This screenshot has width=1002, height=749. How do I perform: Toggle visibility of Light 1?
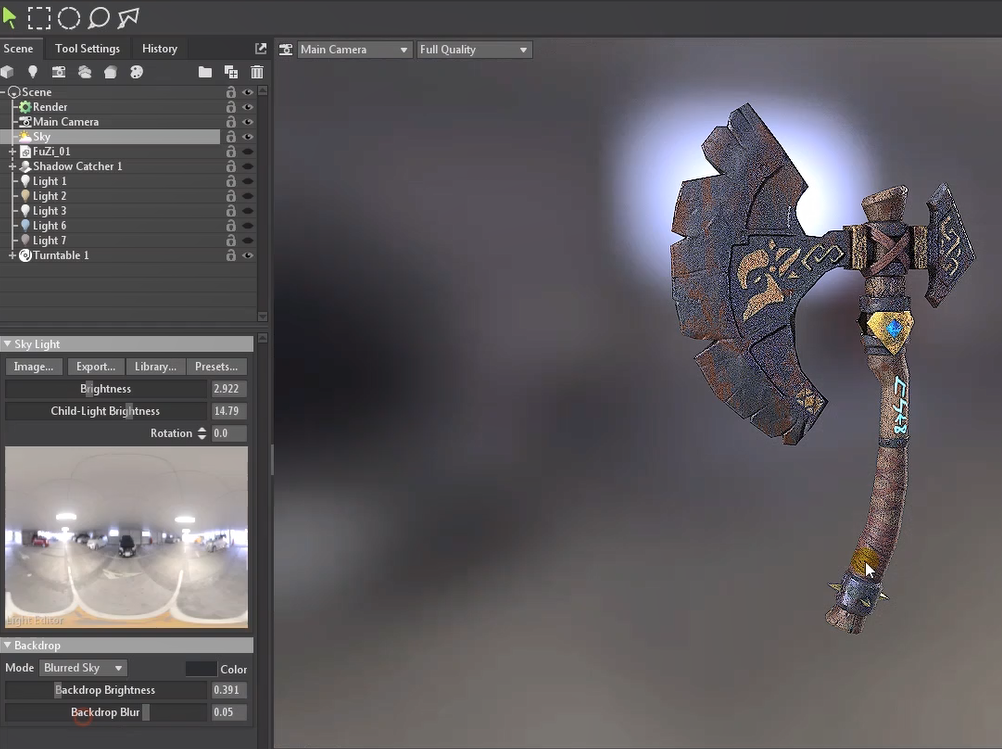click(247, 181)
